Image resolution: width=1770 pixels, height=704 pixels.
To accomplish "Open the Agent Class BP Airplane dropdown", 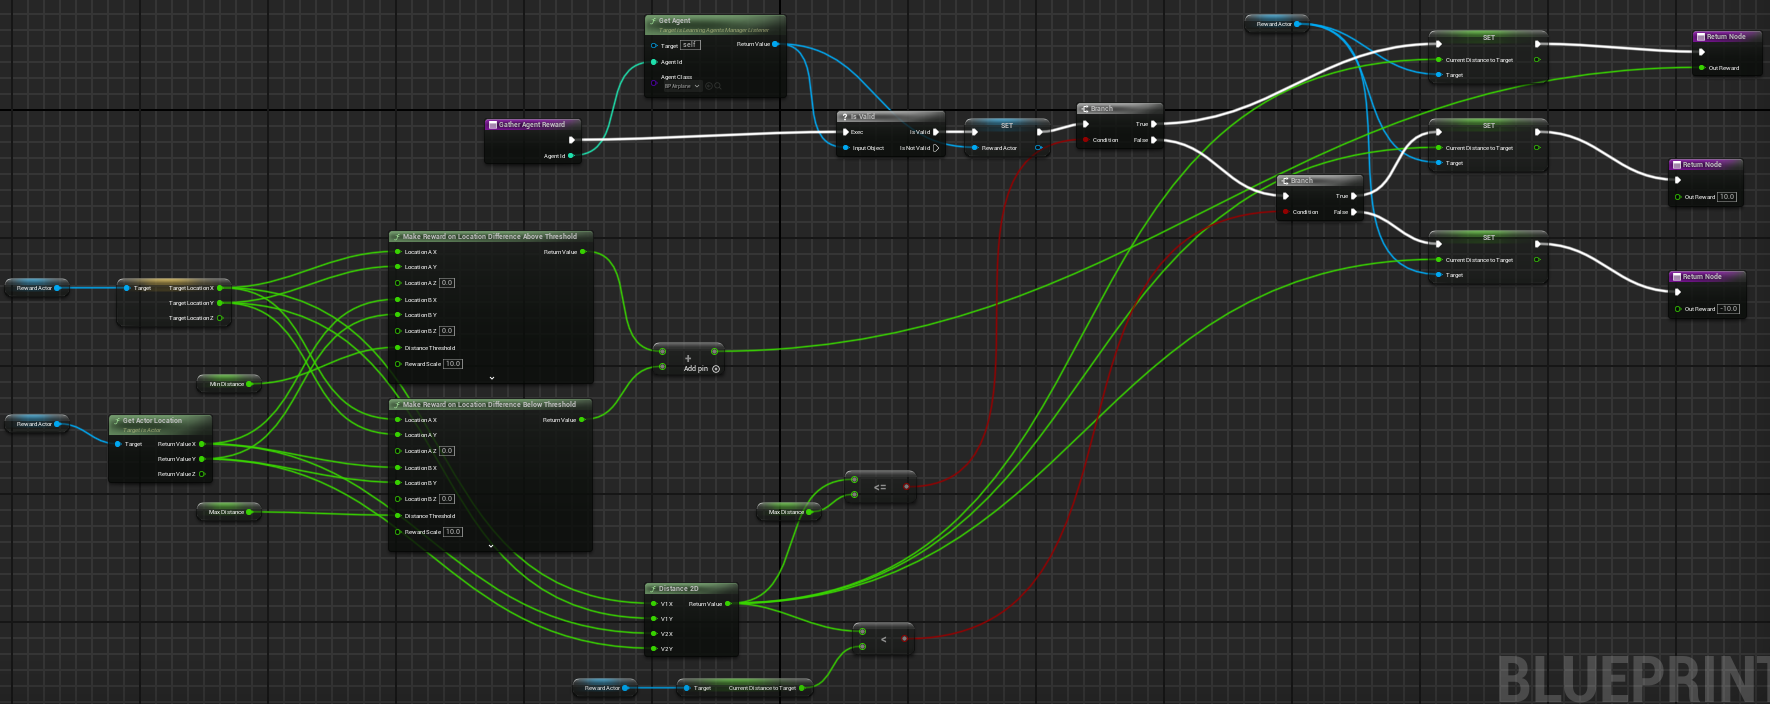I will (x=682, y=86).
